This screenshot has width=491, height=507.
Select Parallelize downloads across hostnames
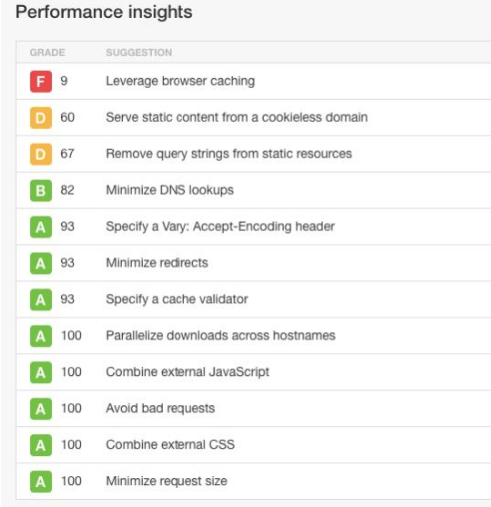[220, 335]
